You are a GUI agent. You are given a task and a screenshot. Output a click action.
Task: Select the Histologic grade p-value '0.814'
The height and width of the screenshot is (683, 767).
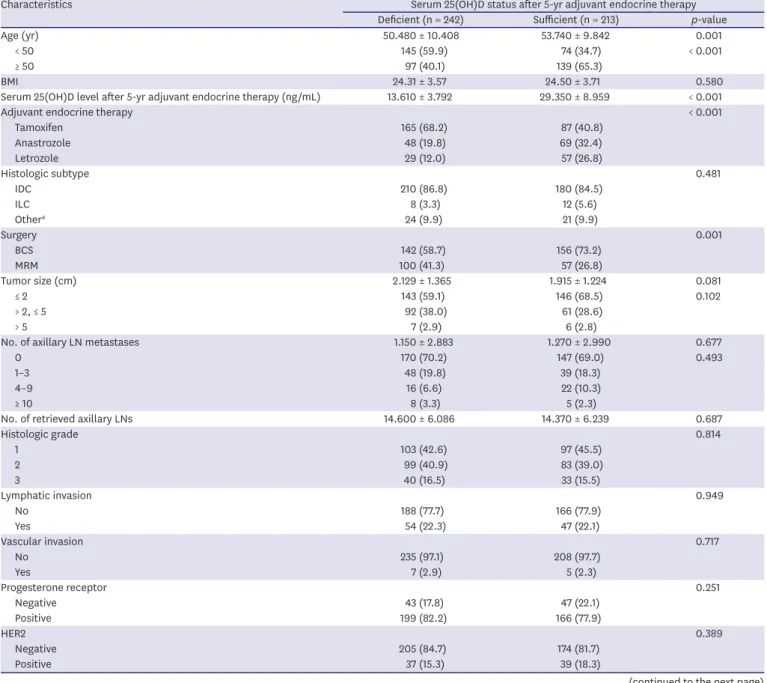tap(708, 434)
